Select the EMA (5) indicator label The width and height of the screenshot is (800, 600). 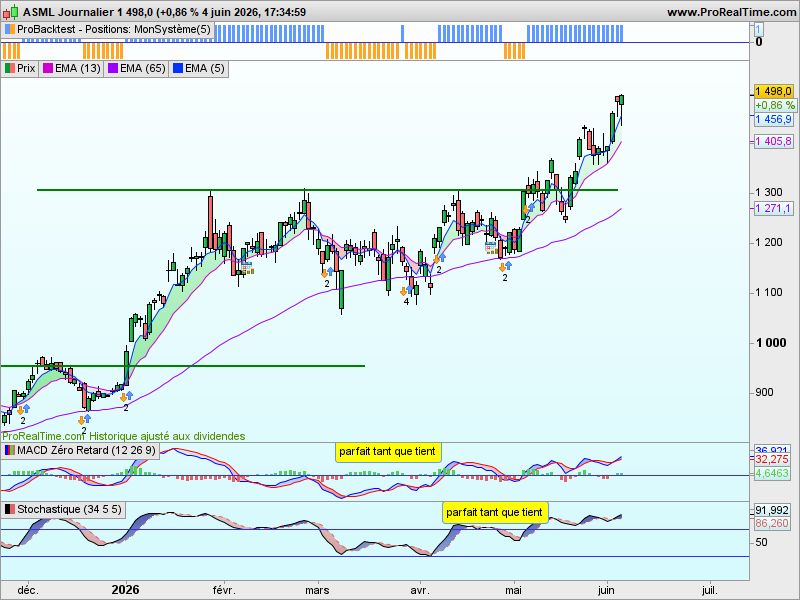tap(205, 68)
